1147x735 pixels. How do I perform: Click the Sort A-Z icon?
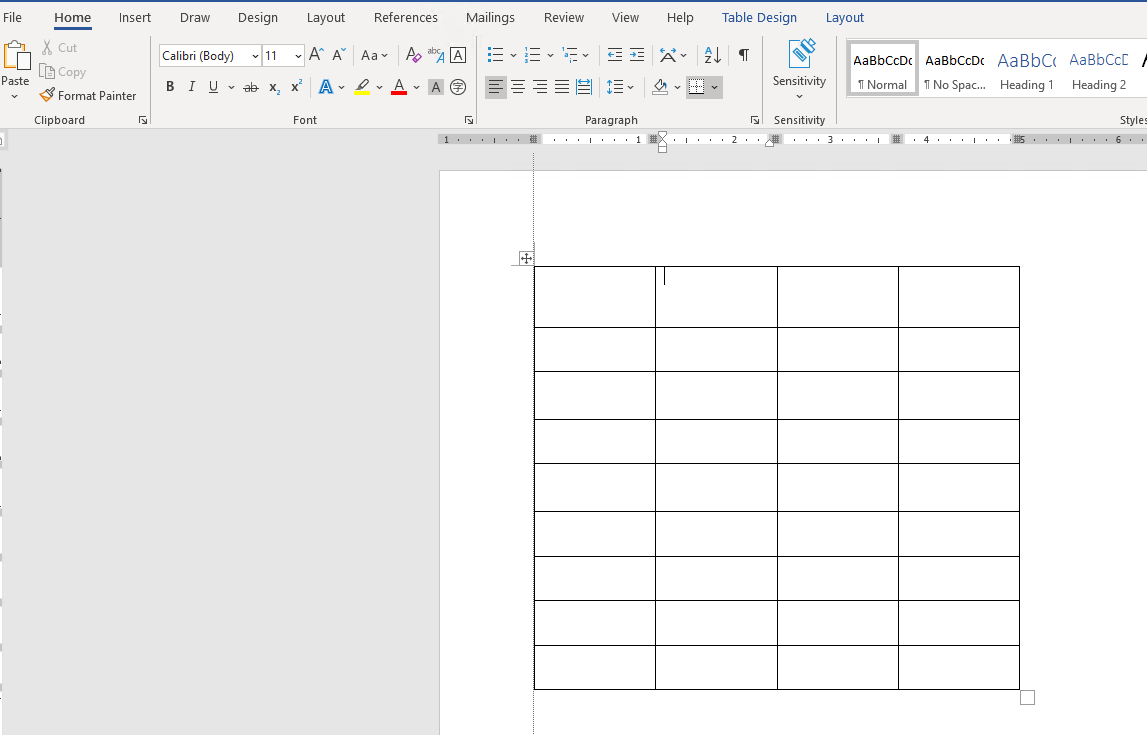pos(712,55)
